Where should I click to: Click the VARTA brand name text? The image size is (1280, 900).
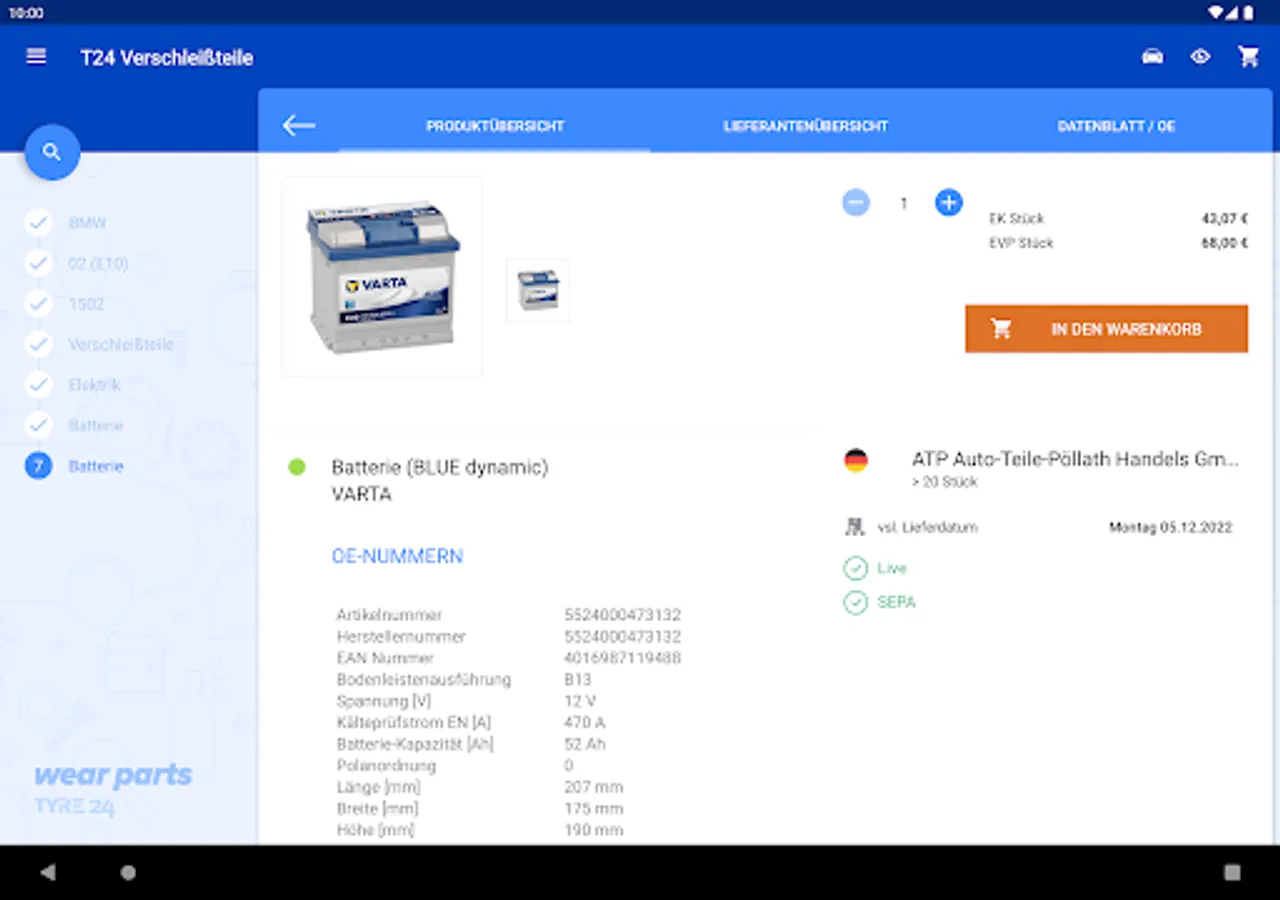361,494
